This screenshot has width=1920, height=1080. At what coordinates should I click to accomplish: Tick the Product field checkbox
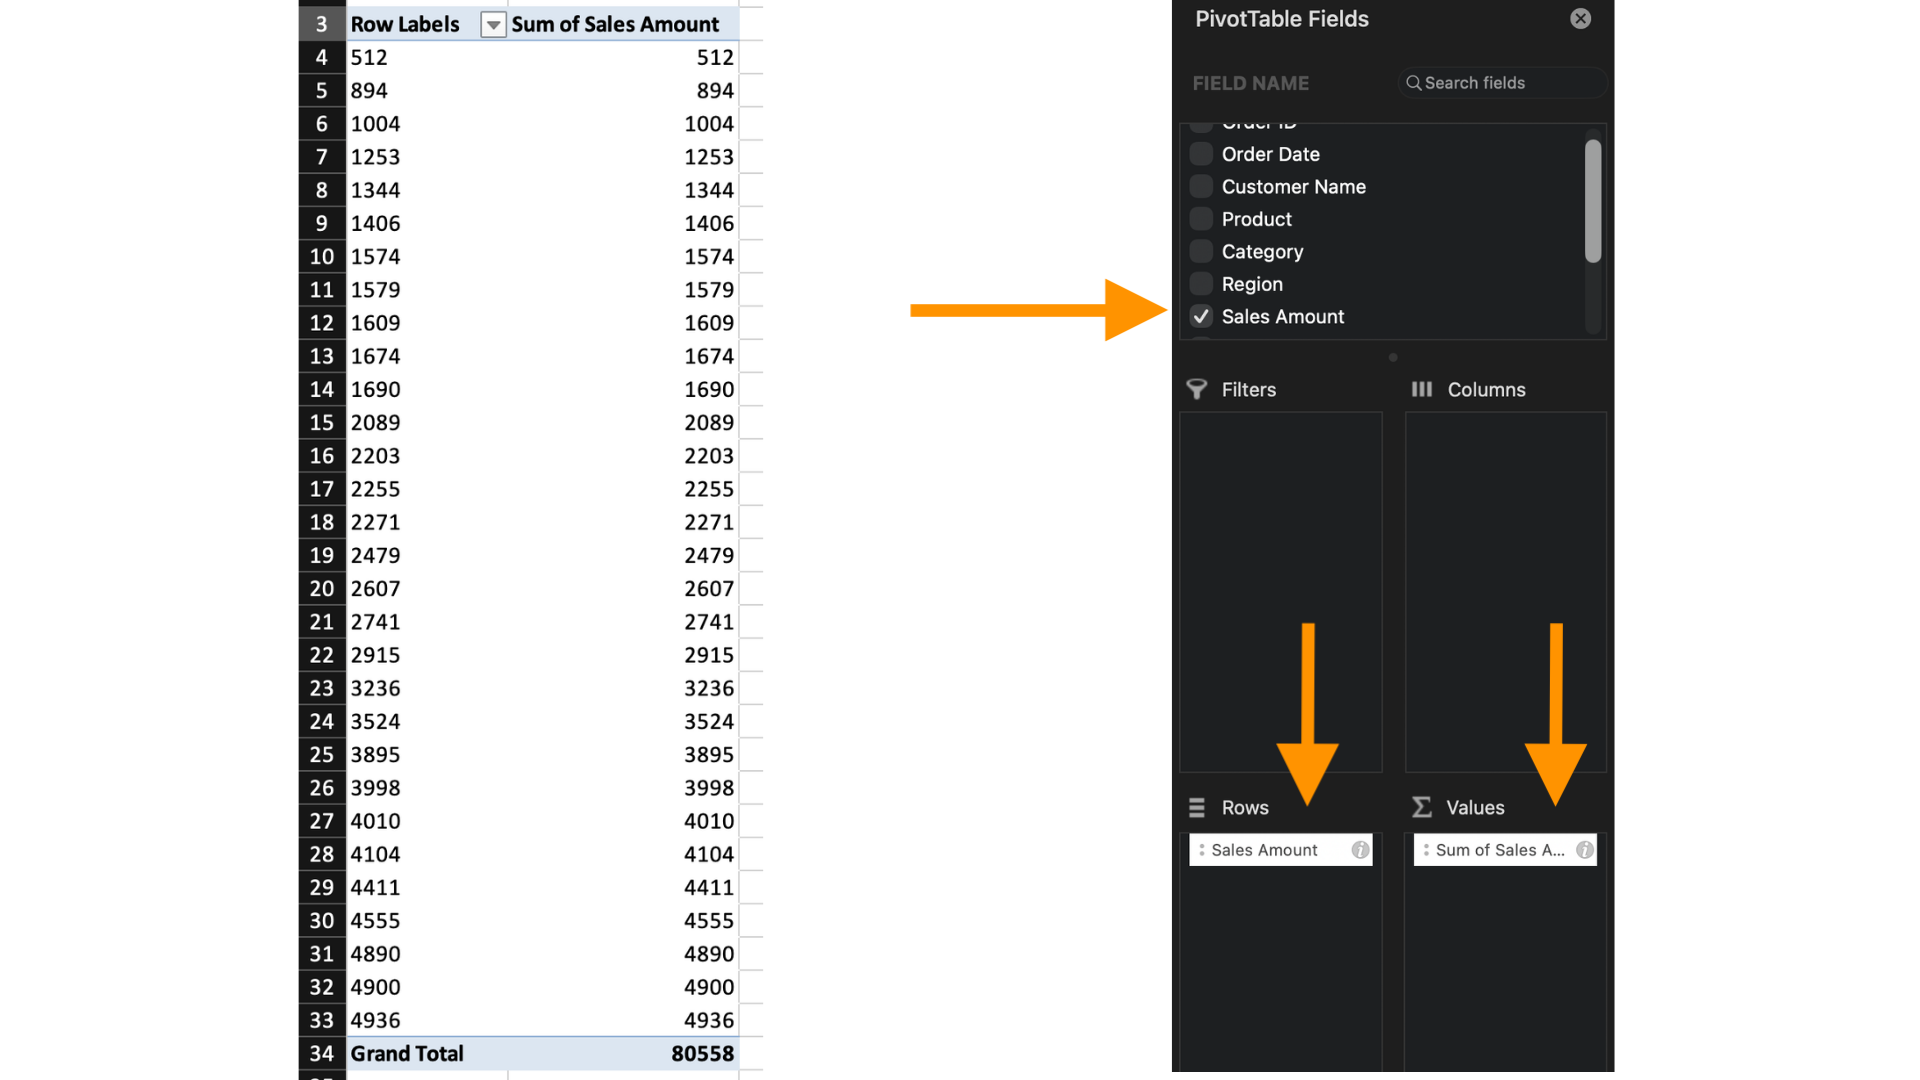(1201, 219)
